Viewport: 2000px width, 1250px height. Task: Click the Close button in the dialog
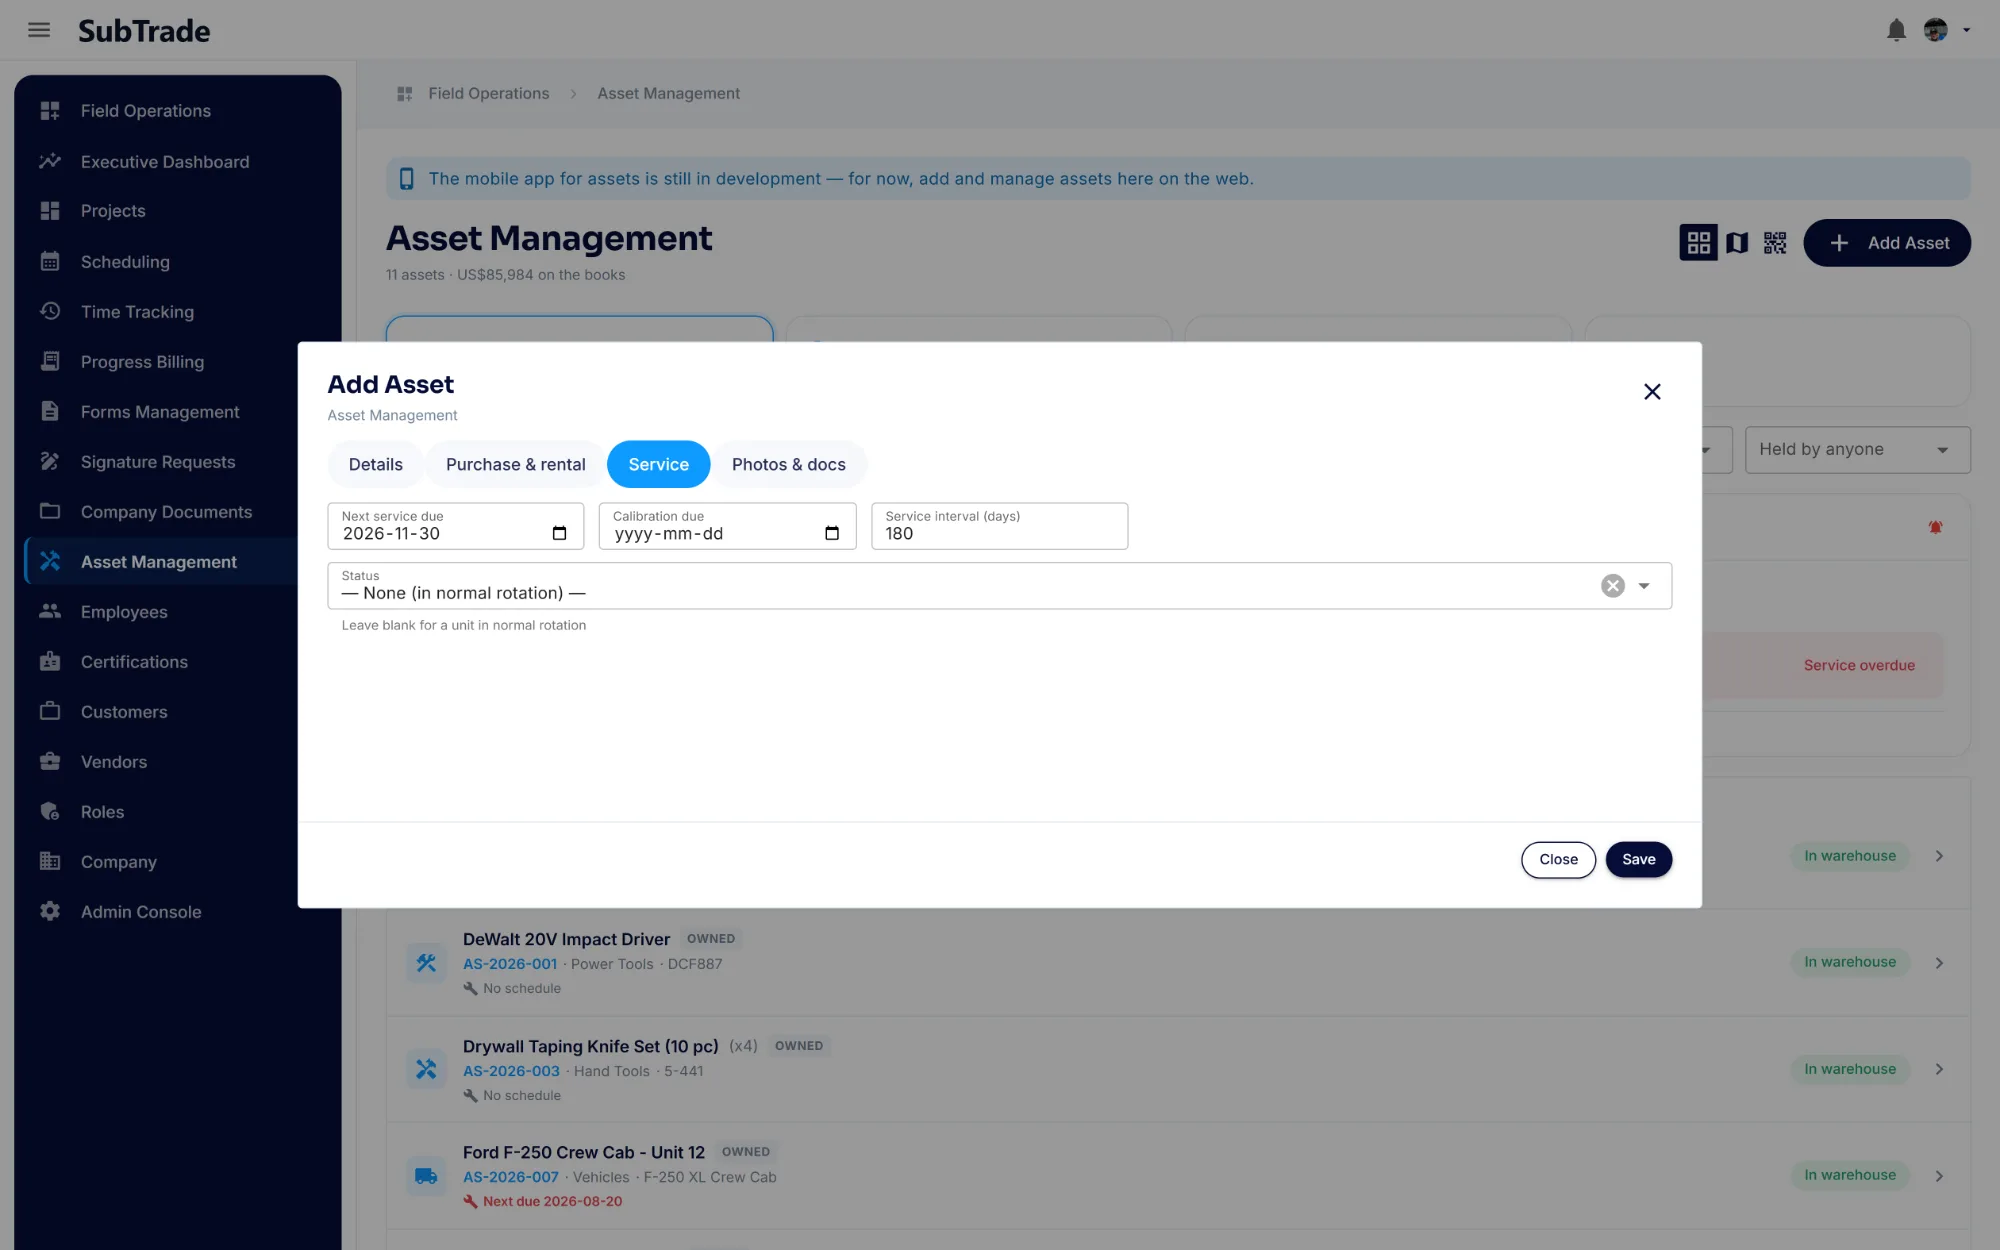coord(1558,859)
